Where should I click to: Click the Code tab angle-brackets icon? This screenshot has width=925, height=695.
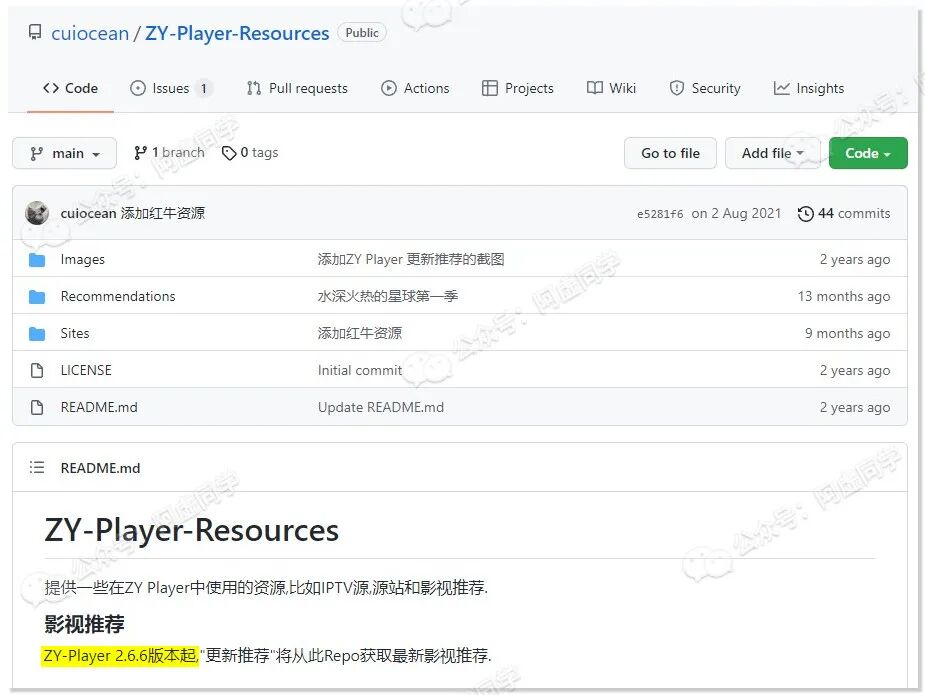click(x=51, y=88)
